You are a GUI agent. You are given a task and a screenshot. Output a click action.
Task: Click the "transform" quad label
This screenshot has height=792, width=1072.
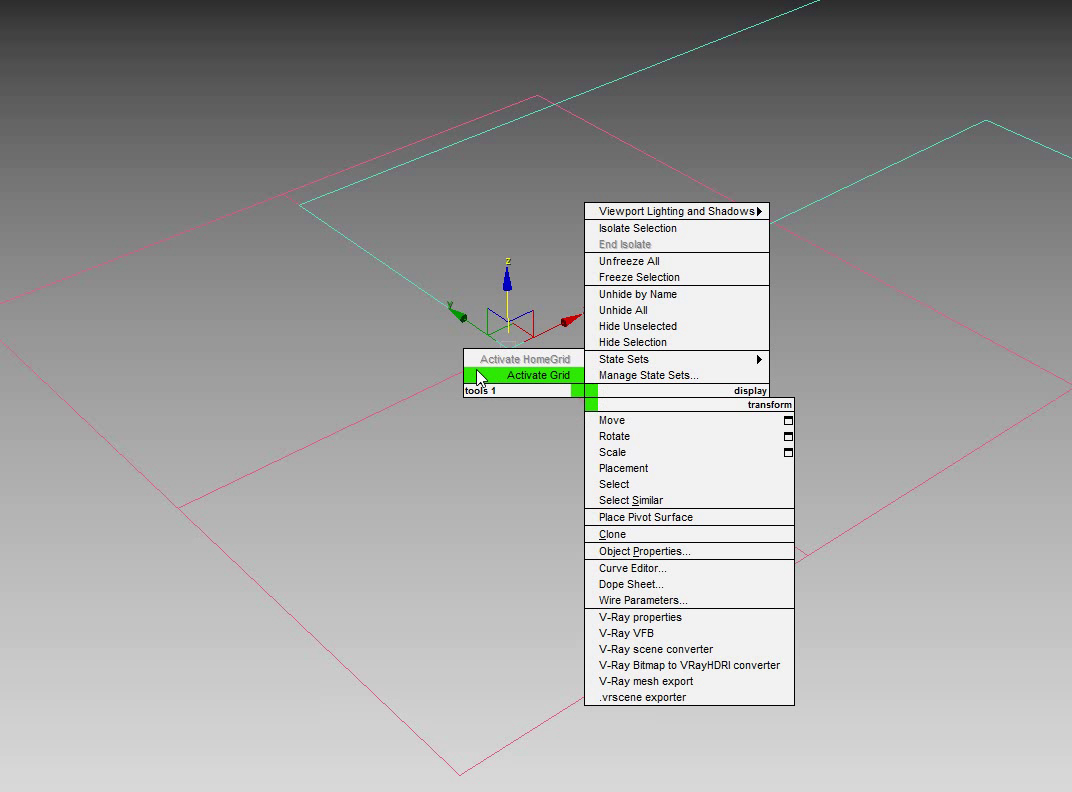(x=770, y=405)
